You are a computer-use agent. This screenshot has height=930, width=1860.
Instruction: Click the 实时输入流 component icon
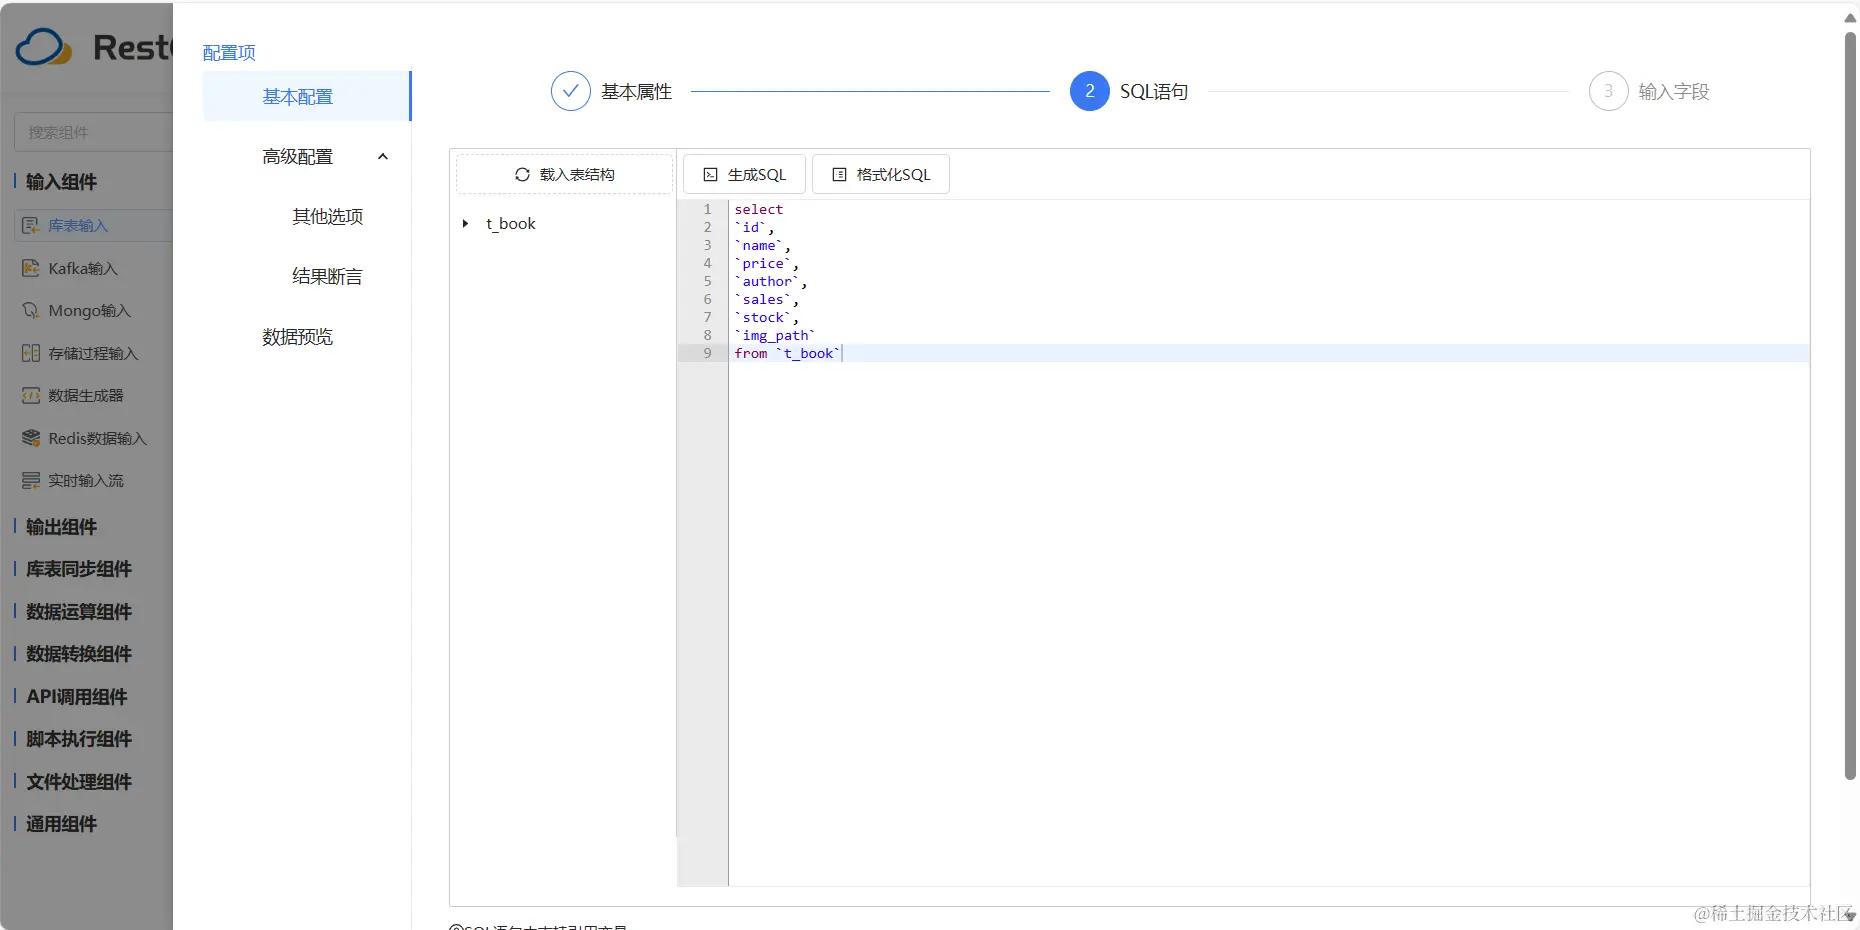[31, 481]
